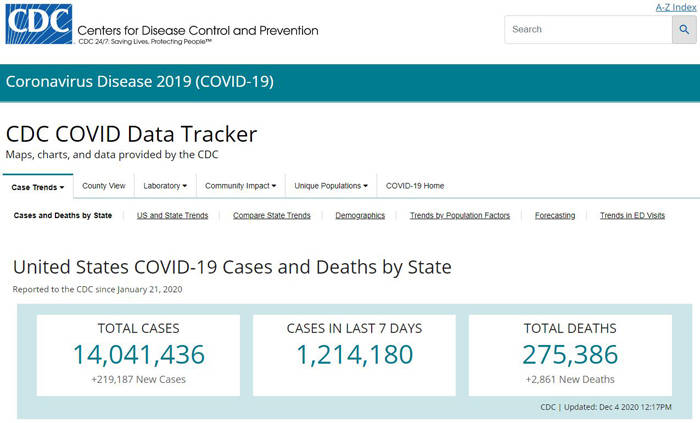Viewport: 700px width, 423px height.
Task: Open Trends in ED Visits link
Action: 632,215
